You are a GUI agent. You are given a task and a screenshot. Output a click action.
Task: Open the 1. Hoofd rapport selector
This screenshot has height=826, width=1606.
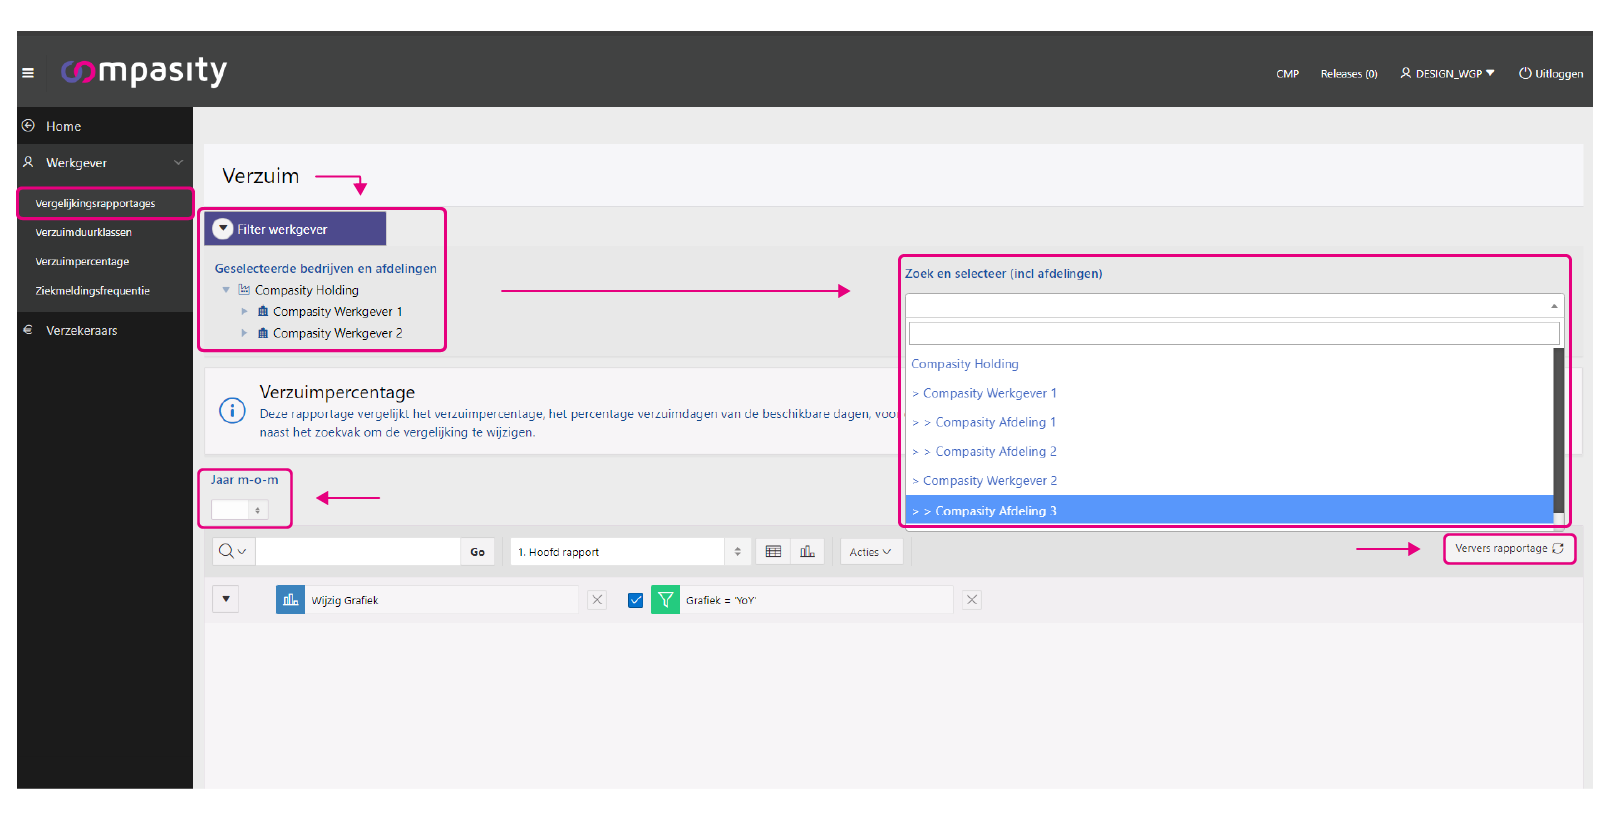point(630,552)
